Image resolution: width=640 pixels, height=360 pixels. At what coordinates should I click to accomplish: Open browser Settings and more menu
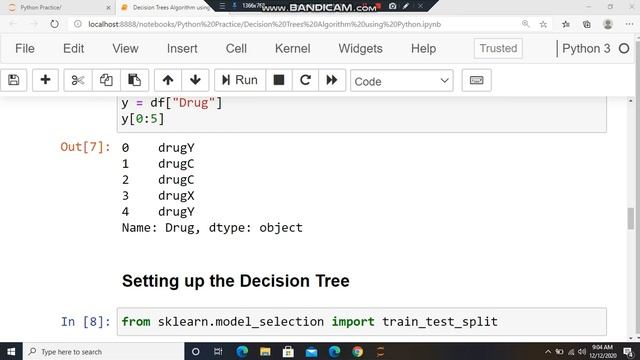(629, 24)
